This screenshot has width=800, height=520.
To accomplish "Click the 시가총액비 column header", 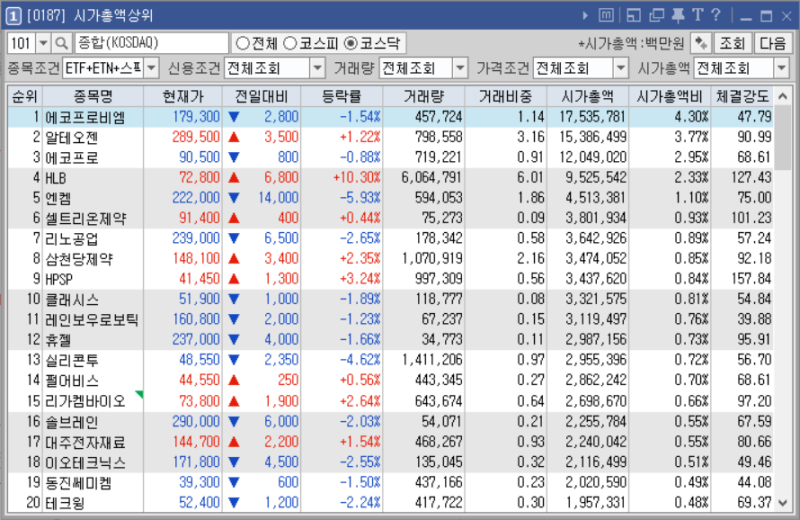I will (669, 96).
